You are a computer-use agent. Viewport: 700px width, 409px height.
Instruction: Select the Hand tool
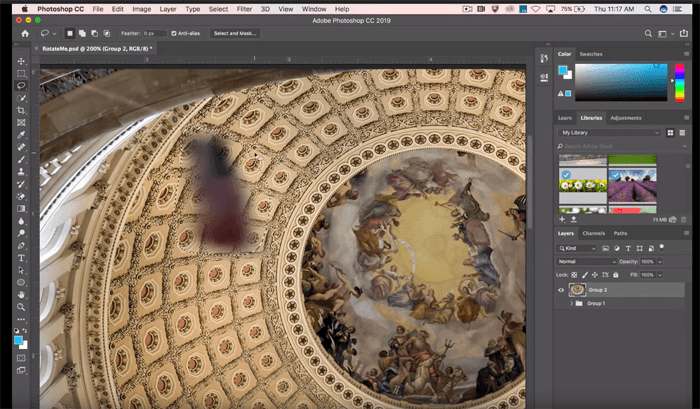pyautogui.click(x=21, y=295)
